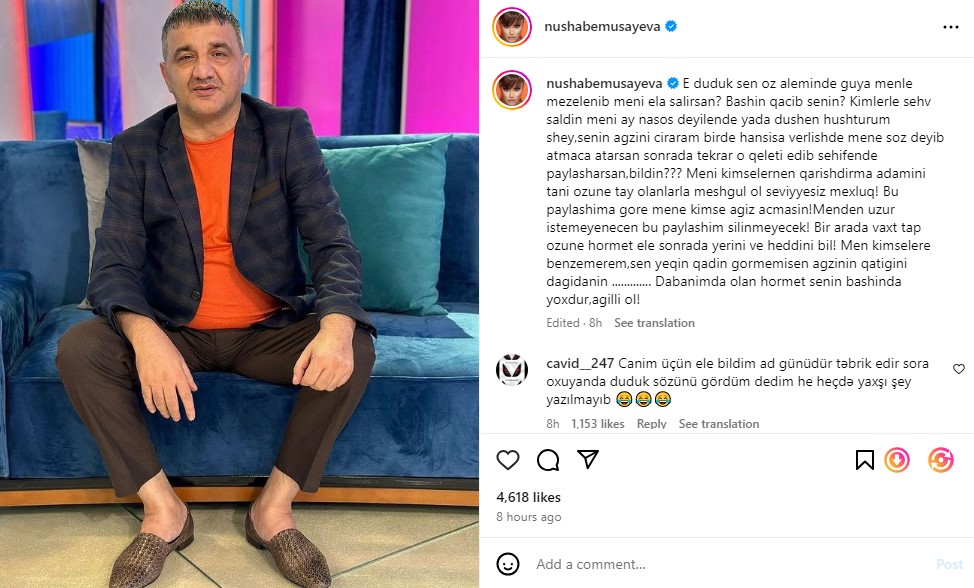See translation of the caption
This screenshot has height=588, width=974.
tap(654, 323)
